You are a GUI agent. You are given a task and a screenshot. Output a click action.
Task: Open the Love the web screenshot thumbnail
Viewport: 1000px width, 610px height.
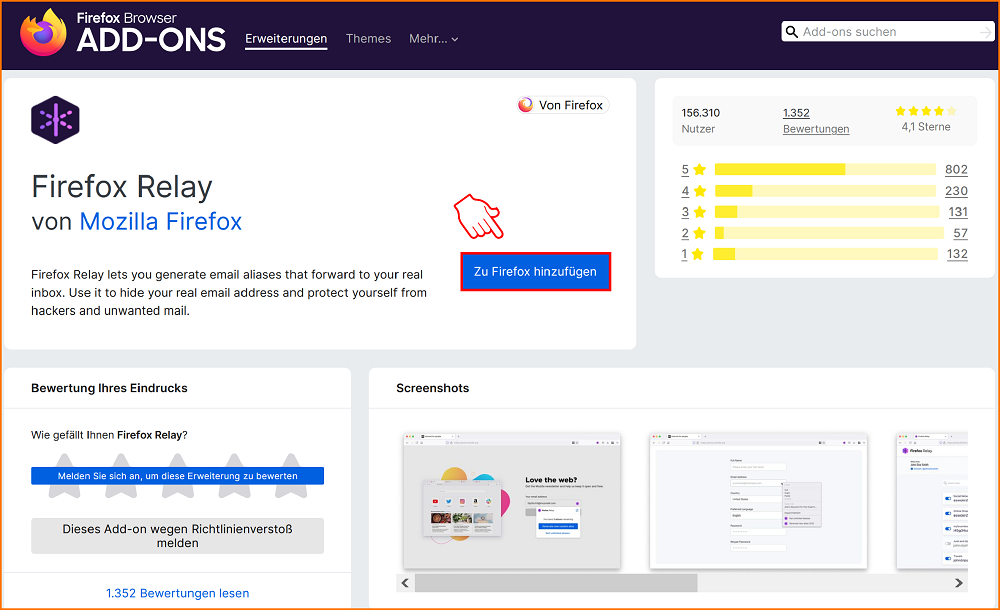point(511,501)
